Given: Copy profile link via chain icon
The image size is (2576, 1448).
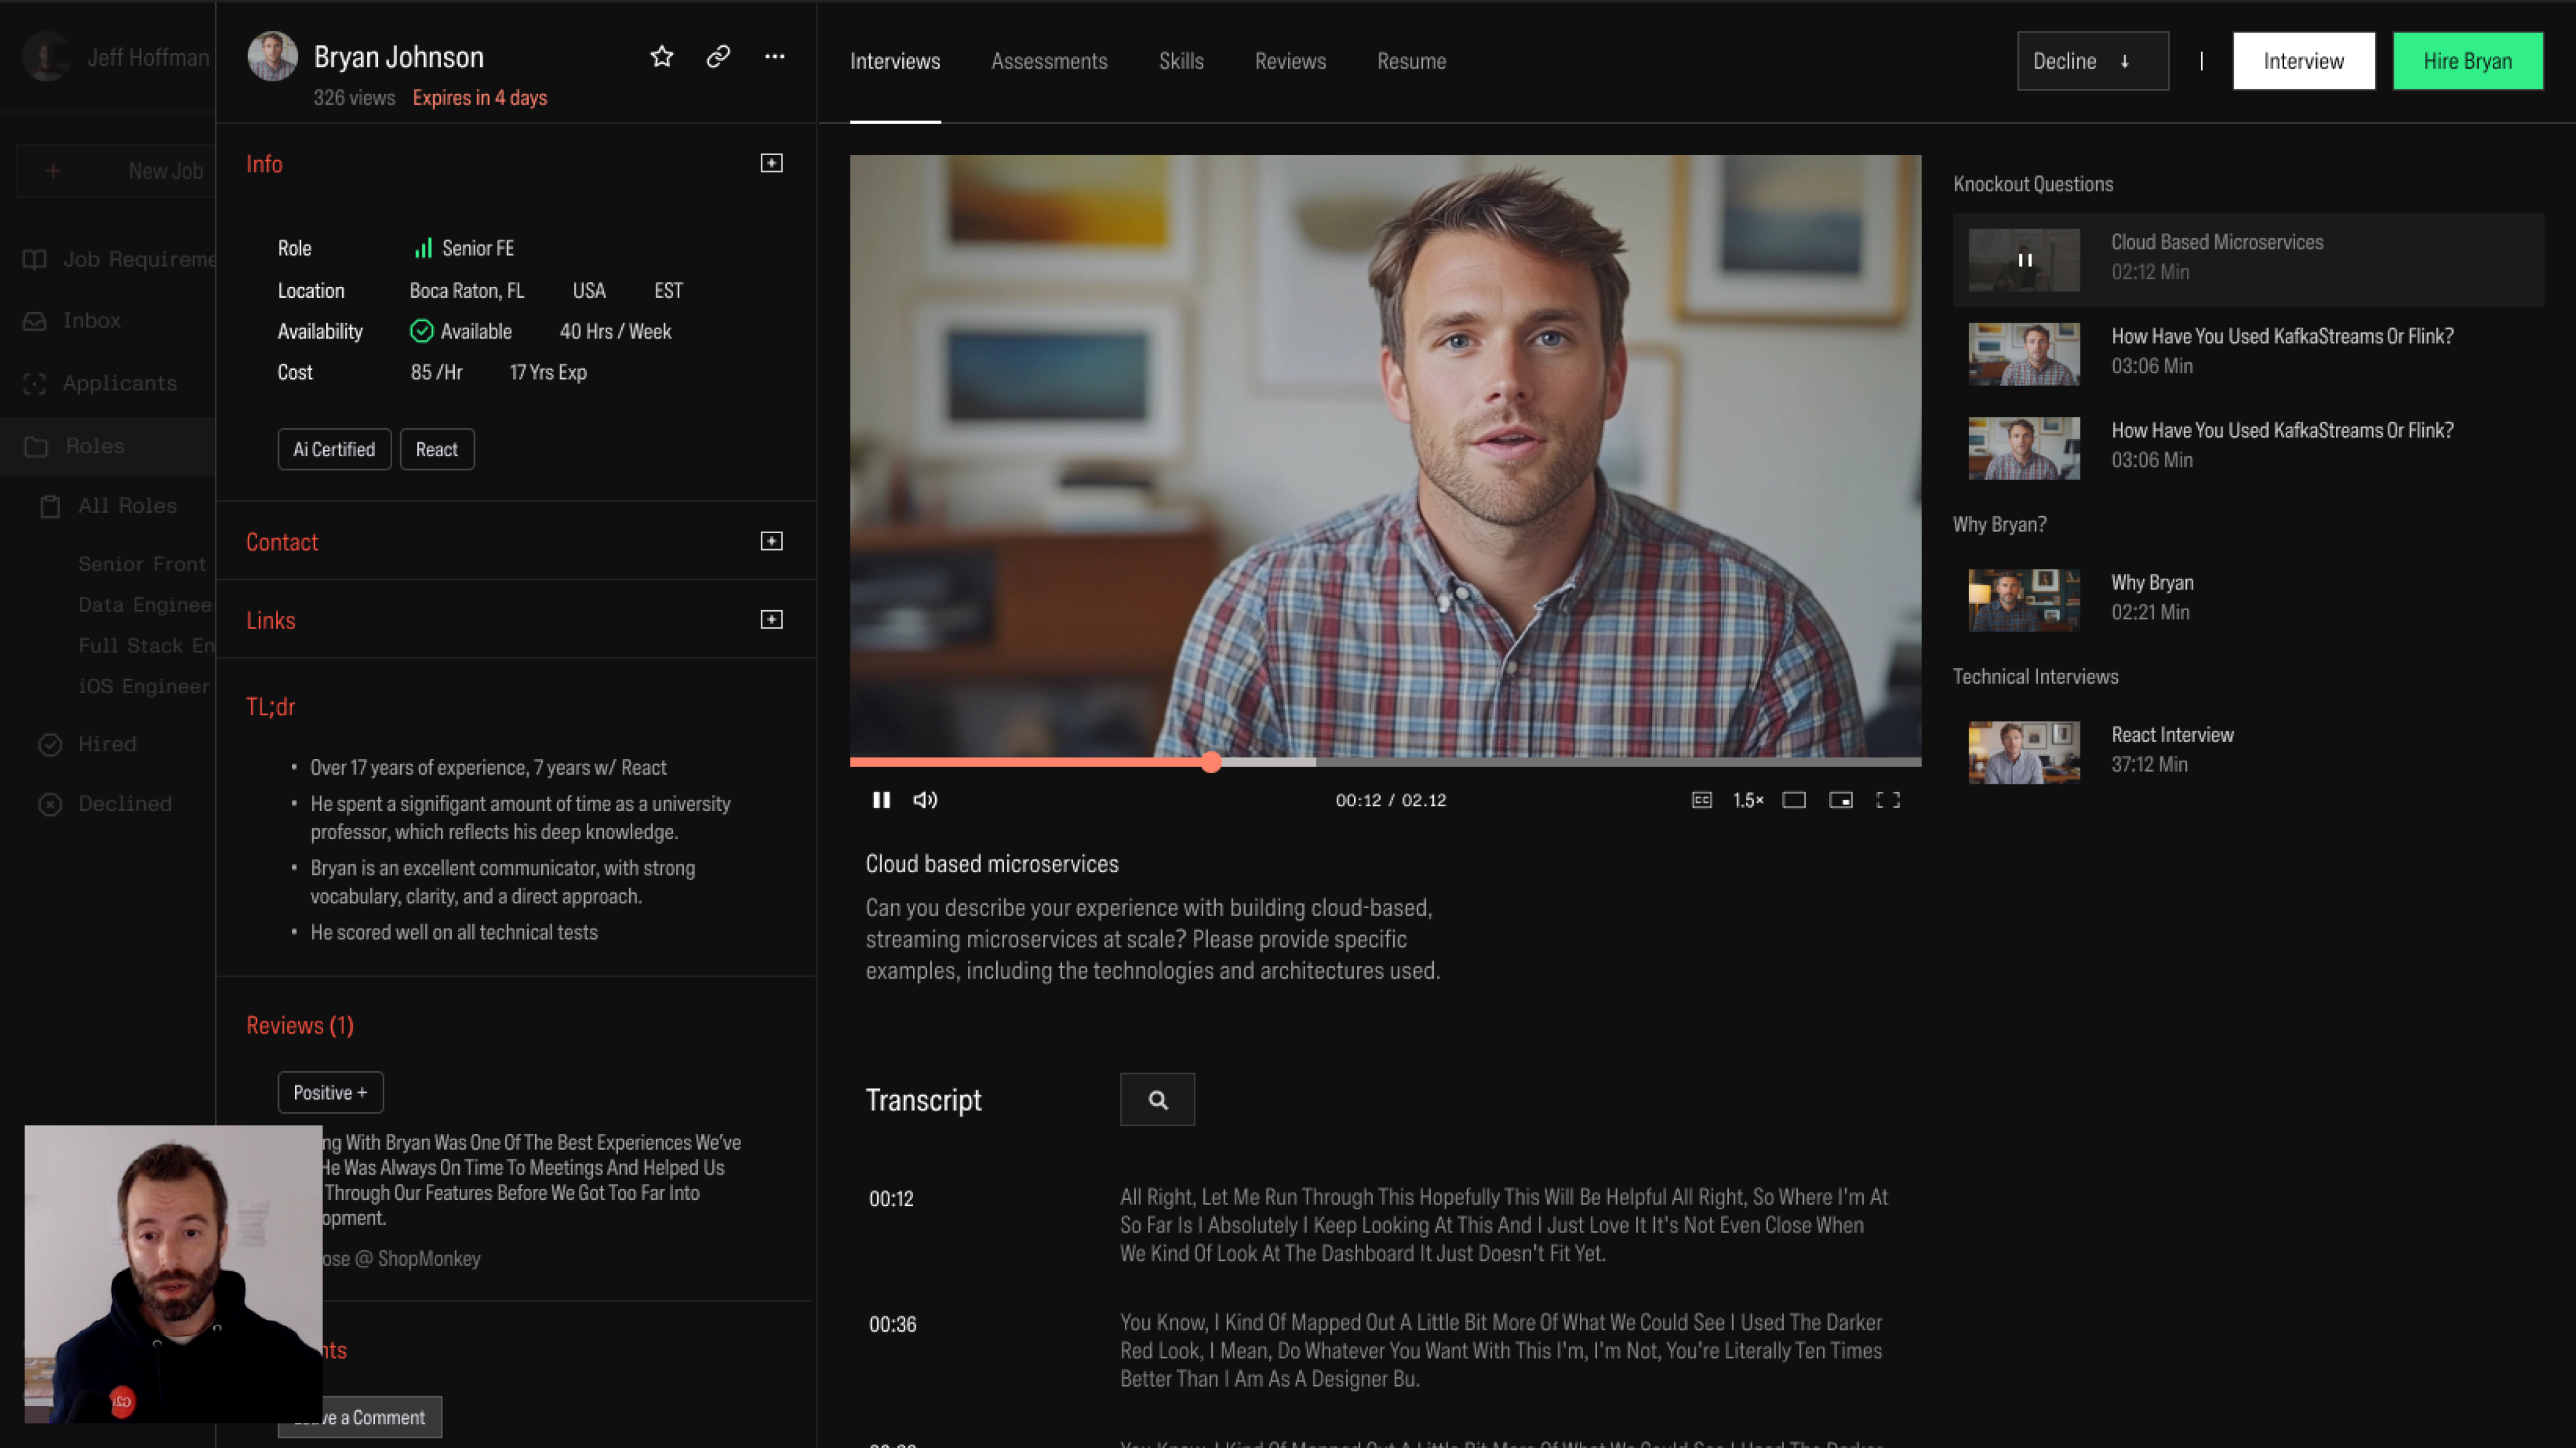Looking at the screenshot, I should pyautogui.click(x=718, y=57).
